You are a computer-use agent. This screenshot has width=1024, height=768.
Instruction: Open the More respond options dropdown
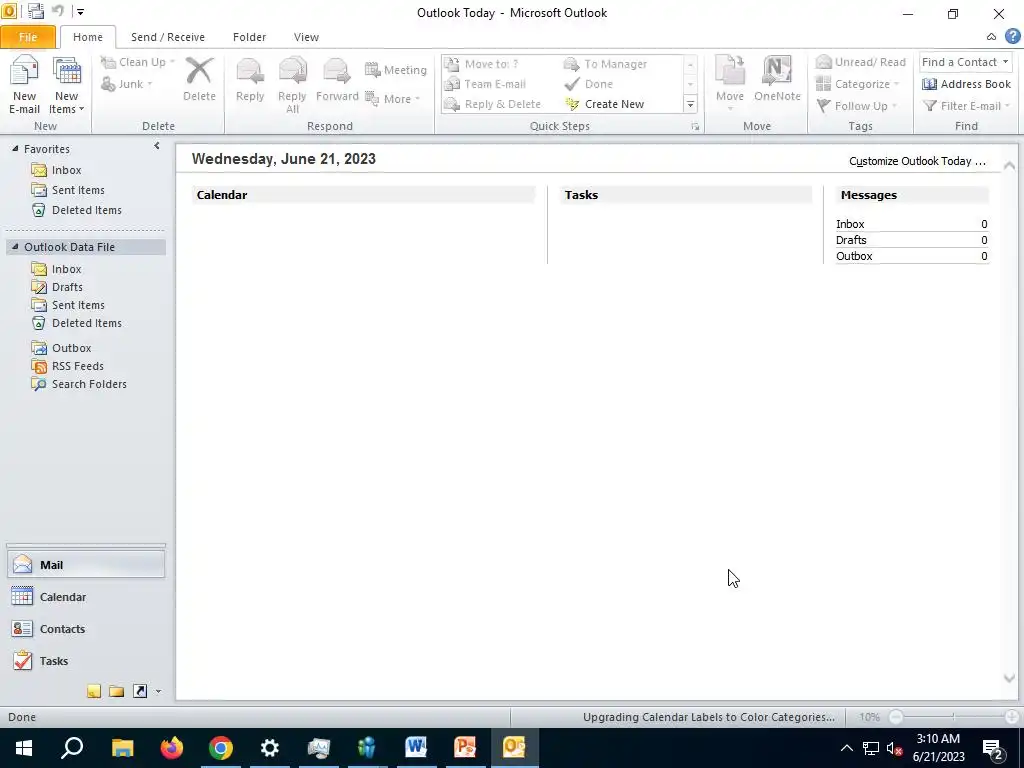392,99
